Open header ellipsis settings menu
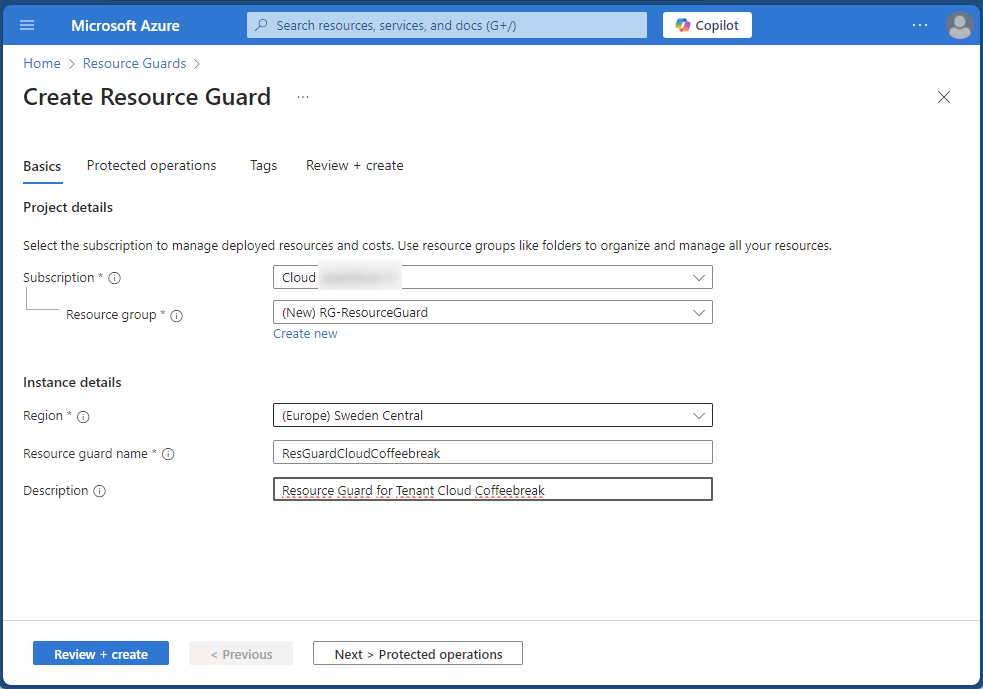This screenshot has width=983, height=689. [x=920, y=25]
